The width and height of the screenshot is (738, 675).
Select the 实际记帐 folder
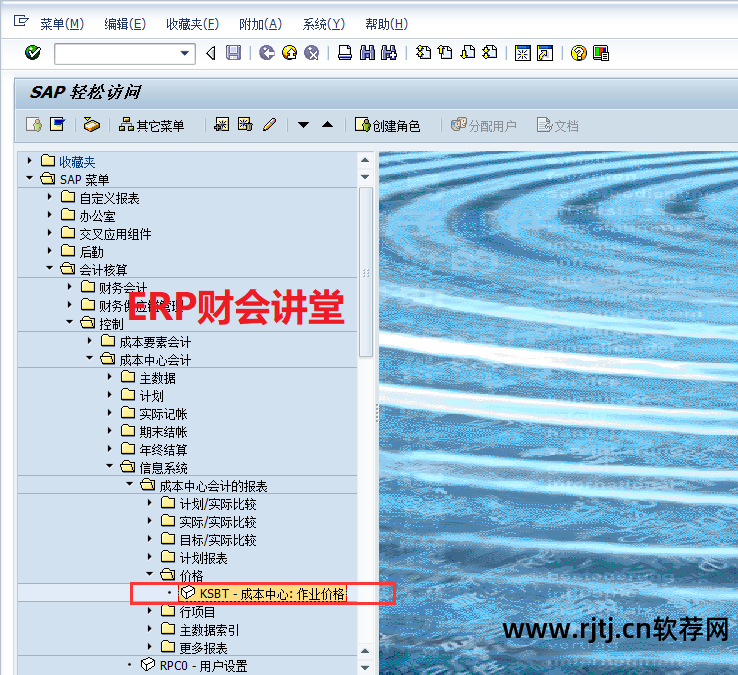163,414
